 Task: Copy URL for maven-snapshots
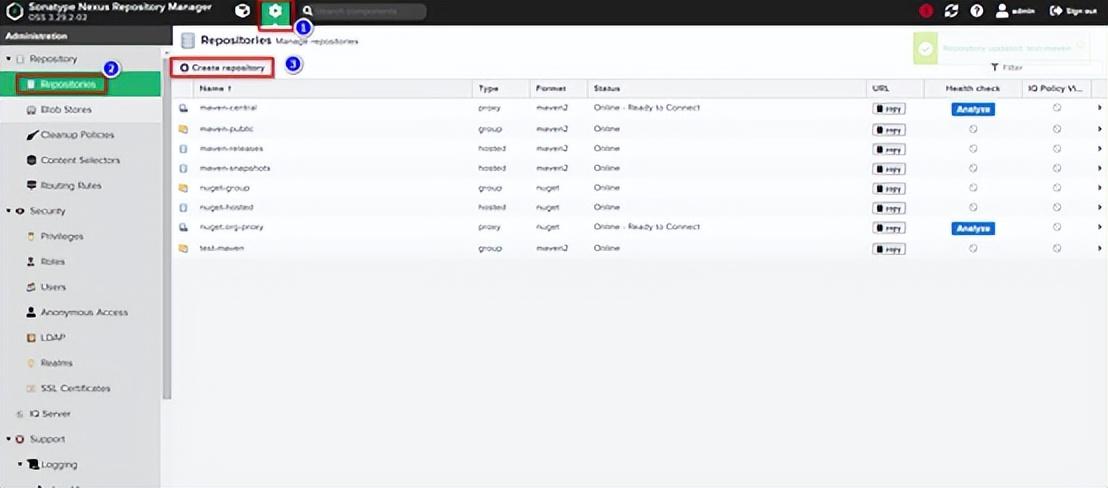point(889,169)
